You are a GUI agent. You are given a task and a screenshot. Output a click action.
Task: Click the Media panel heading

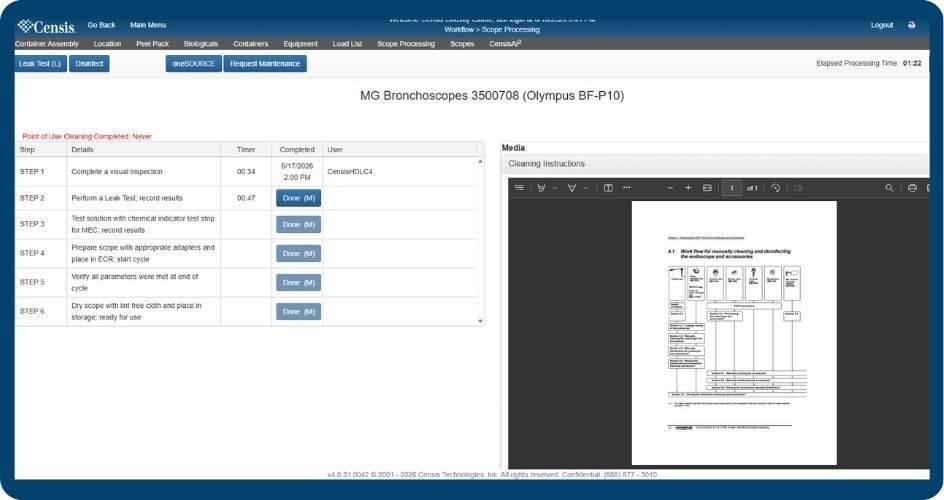coord(513,147)
